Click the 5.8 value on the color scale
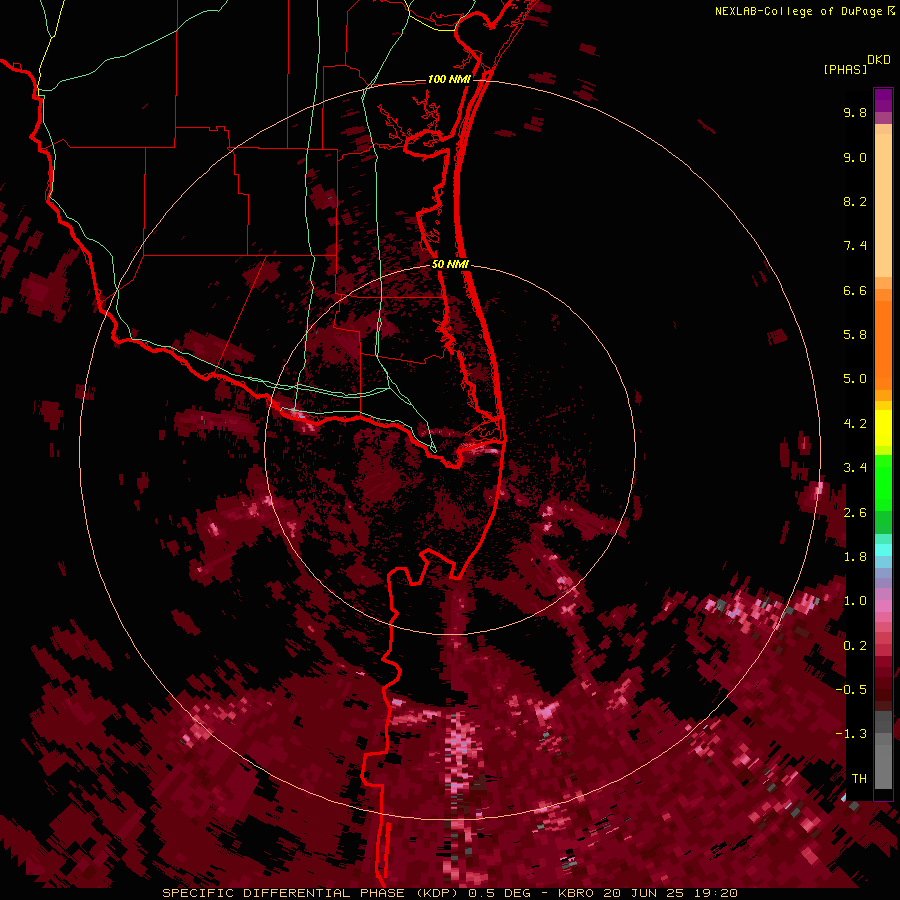 [x=855, y=335]
